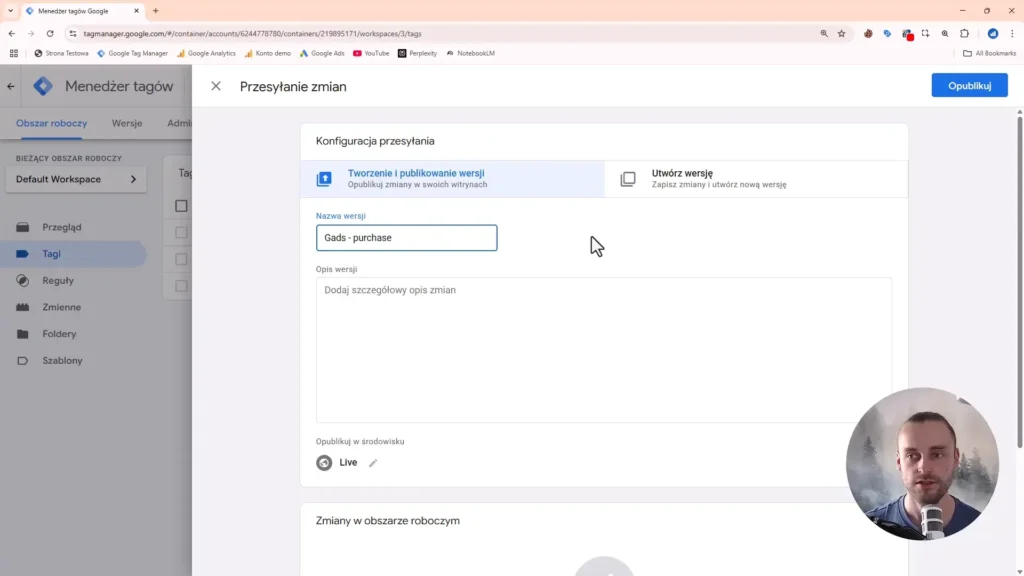Click the address bar URL
Image resolution: width=1024 pixels, height=576 pixels.
pyautogui.click(x=252, y=33)
